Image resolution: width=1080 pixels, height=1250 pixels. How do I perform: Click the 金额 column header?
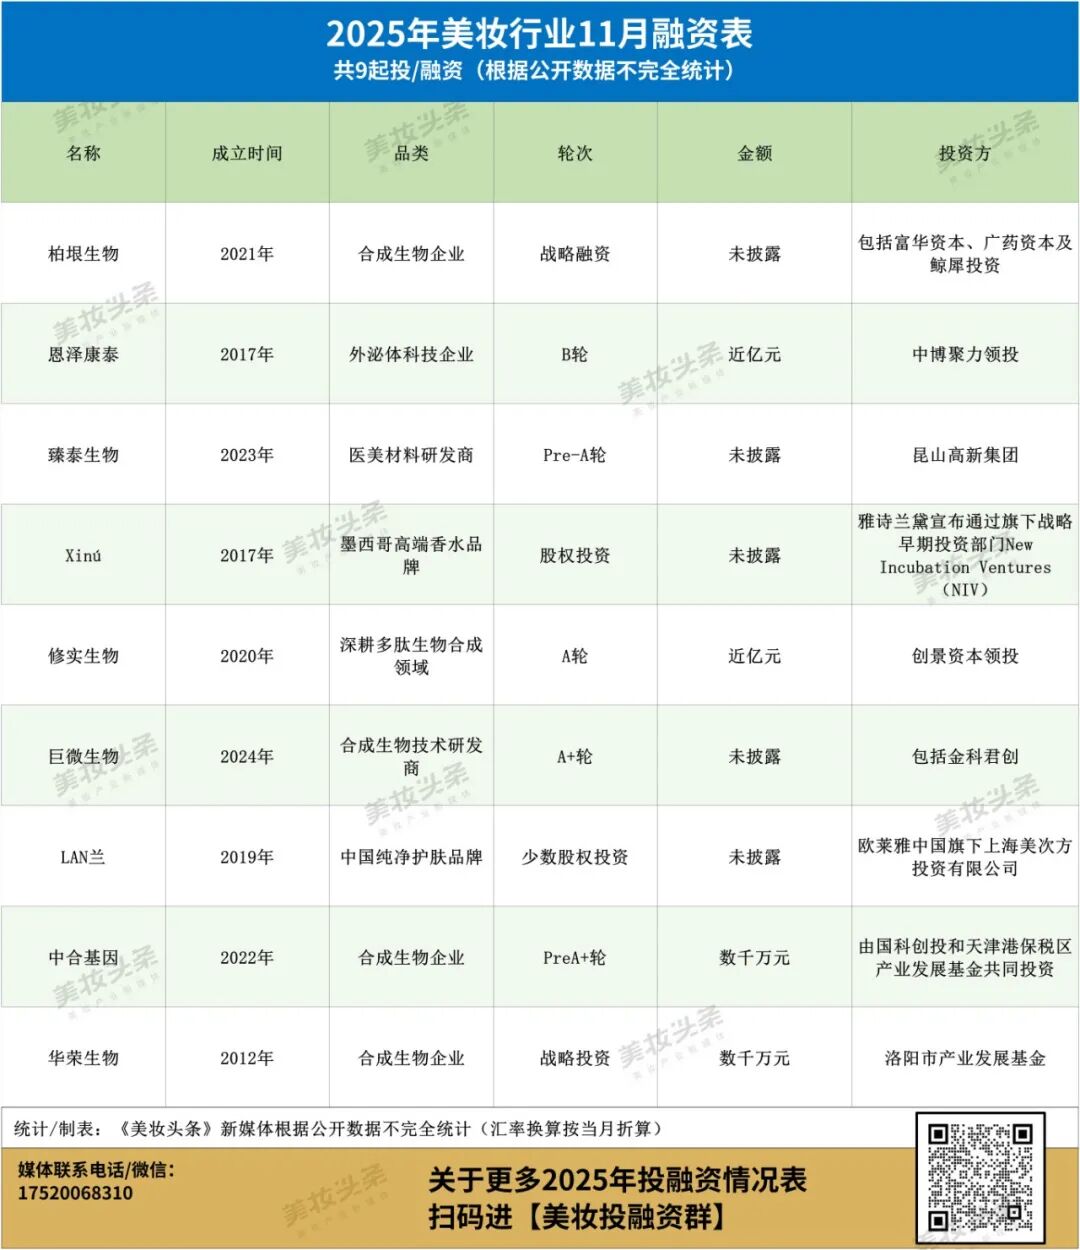[754, 153]
